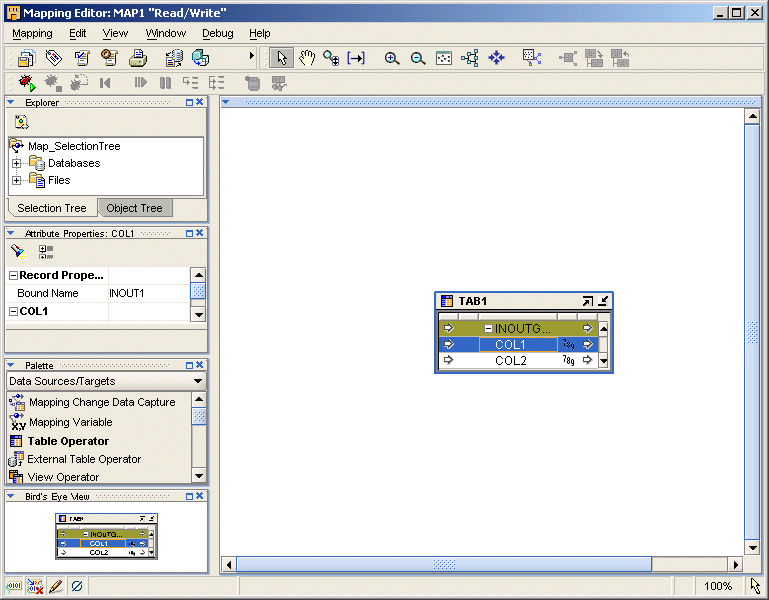
Task: Click the blue center arrows icon
Action: pyautogui.click(x=496, y=58)
